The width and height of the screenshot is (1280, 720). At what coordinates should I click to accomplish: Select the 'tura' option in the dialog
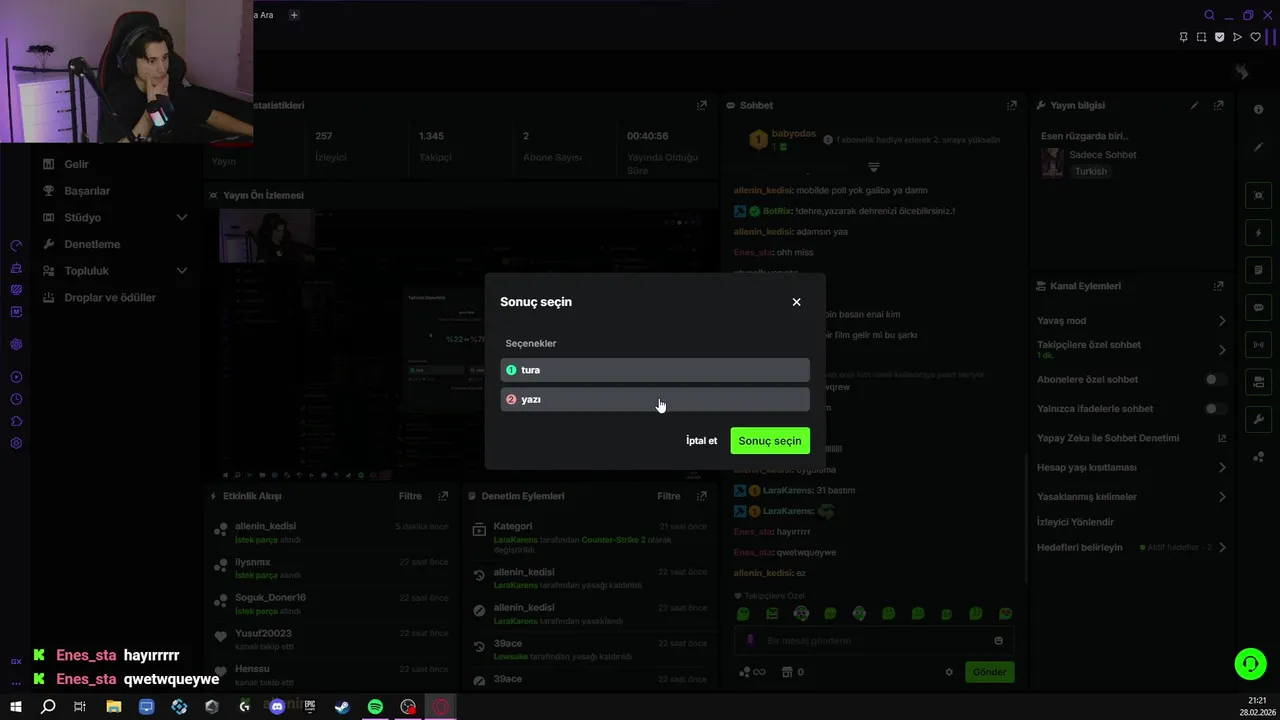click(x=655, y=370)
